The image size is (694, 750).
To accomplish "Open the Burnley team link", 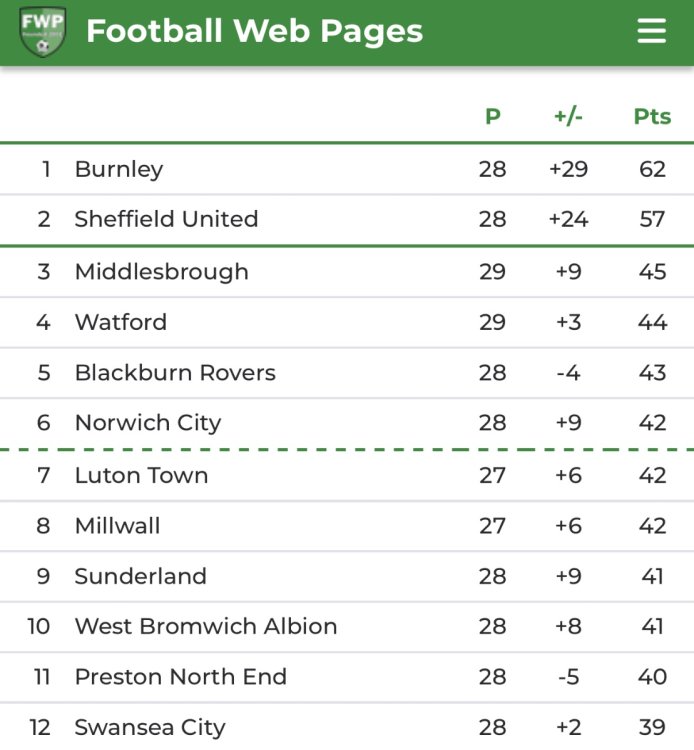I will click(119, 169).
